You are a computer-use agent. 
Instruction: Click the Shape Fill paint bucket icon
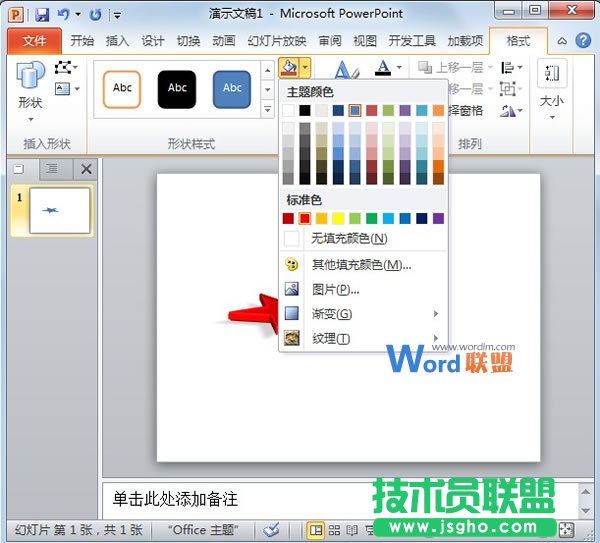point(289,68)
